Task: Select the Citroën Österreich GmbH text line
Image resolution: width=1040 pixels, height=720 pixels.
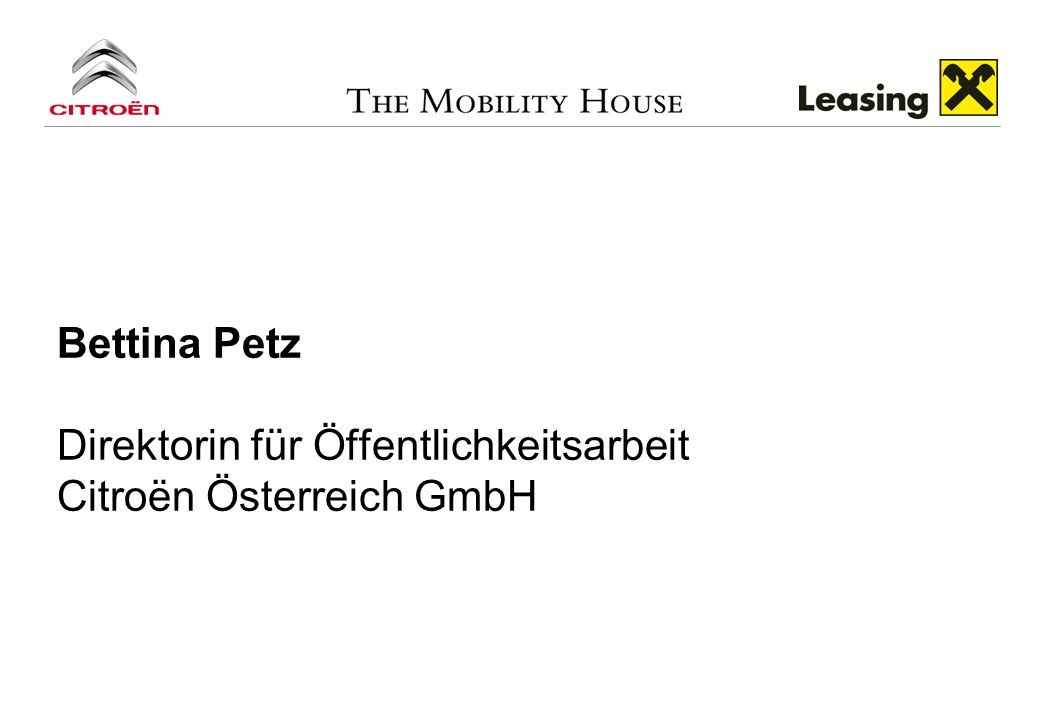Action: point(297,494)
